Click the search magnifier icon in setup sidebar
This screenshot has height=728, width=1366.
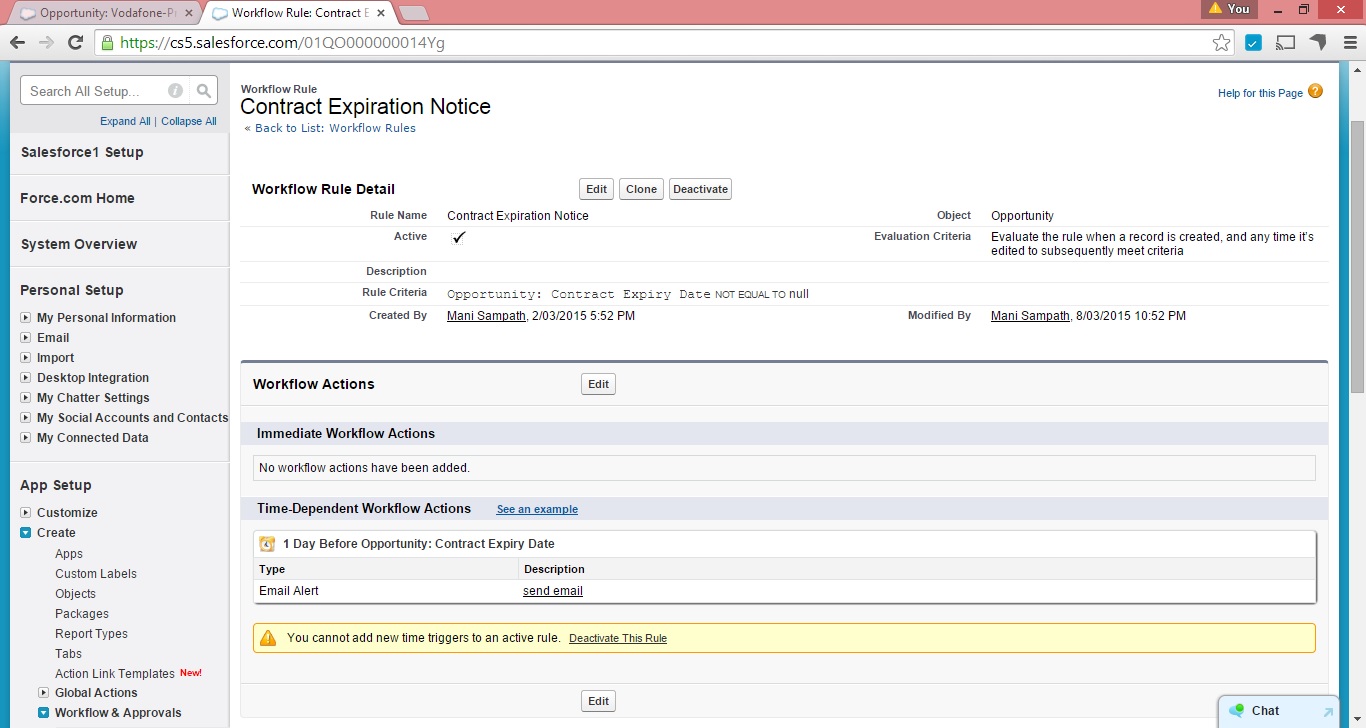point(204,91)
